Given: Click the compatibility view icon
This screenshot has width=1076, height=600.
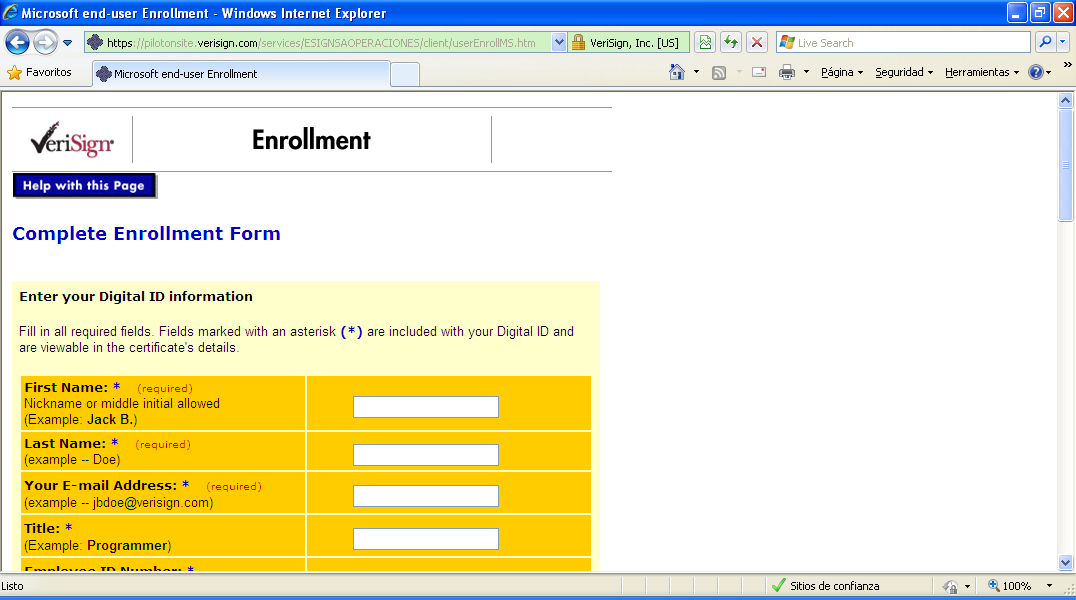Looking at the screenshot, I should click(705, 43).
